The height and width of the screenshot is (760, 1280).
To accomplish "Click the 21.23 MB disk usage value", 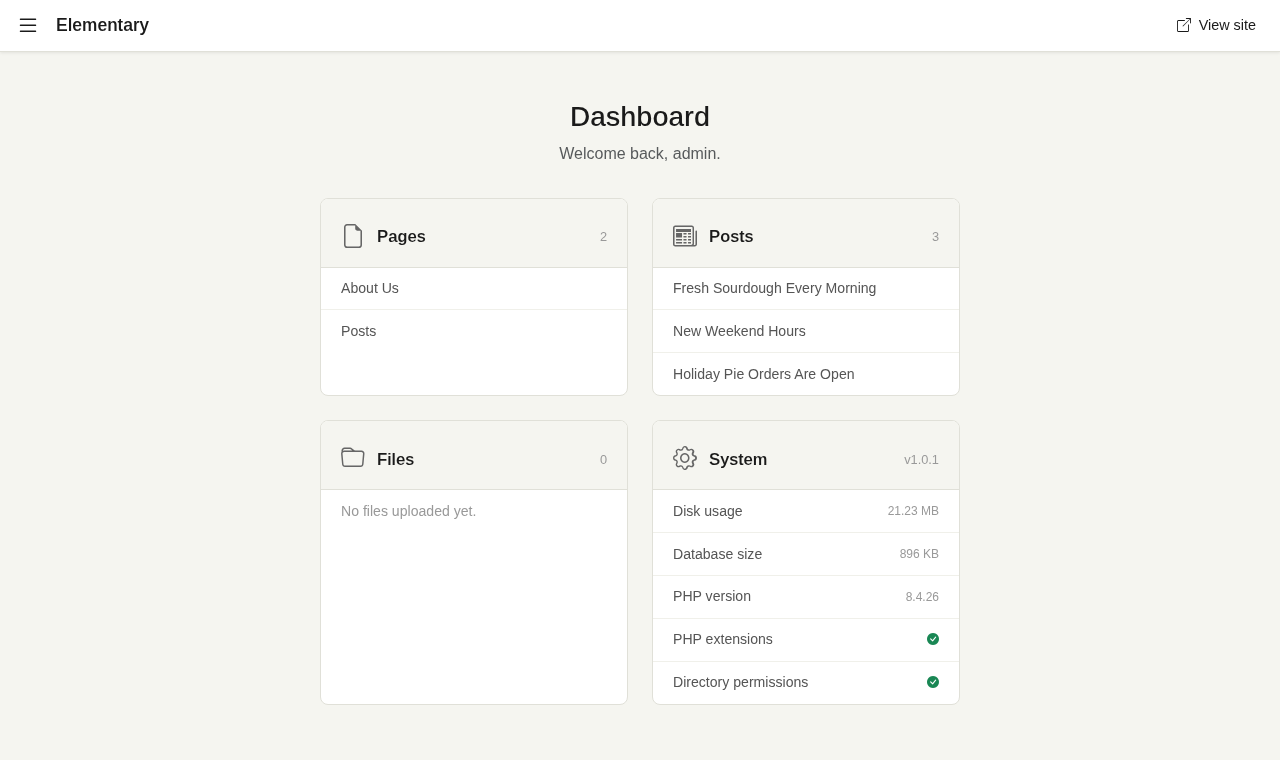I will (913, 511).
